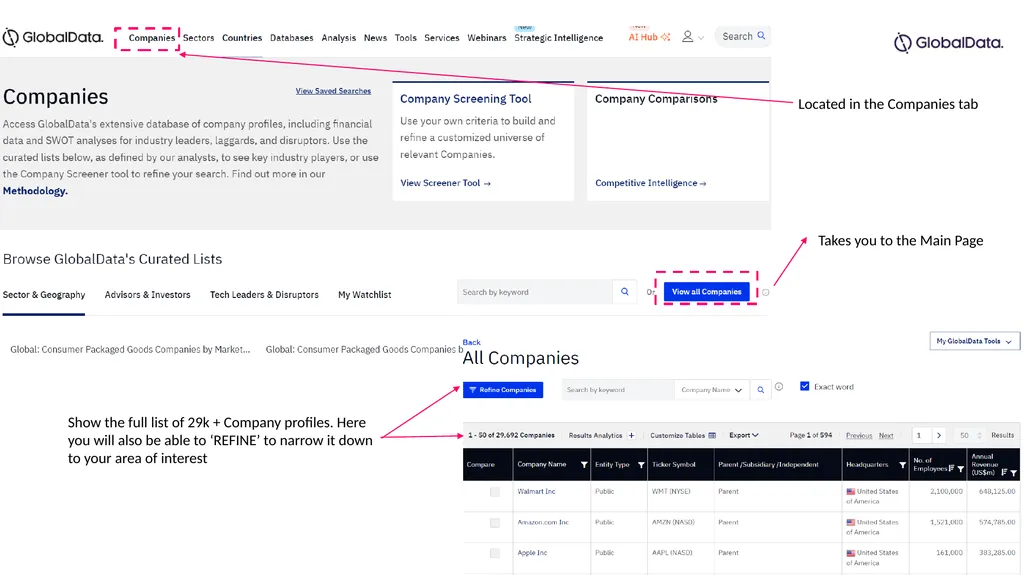Check the Compare box for Walmart Inc
This screenshot has height=575, width=1024.
(495, 492)
